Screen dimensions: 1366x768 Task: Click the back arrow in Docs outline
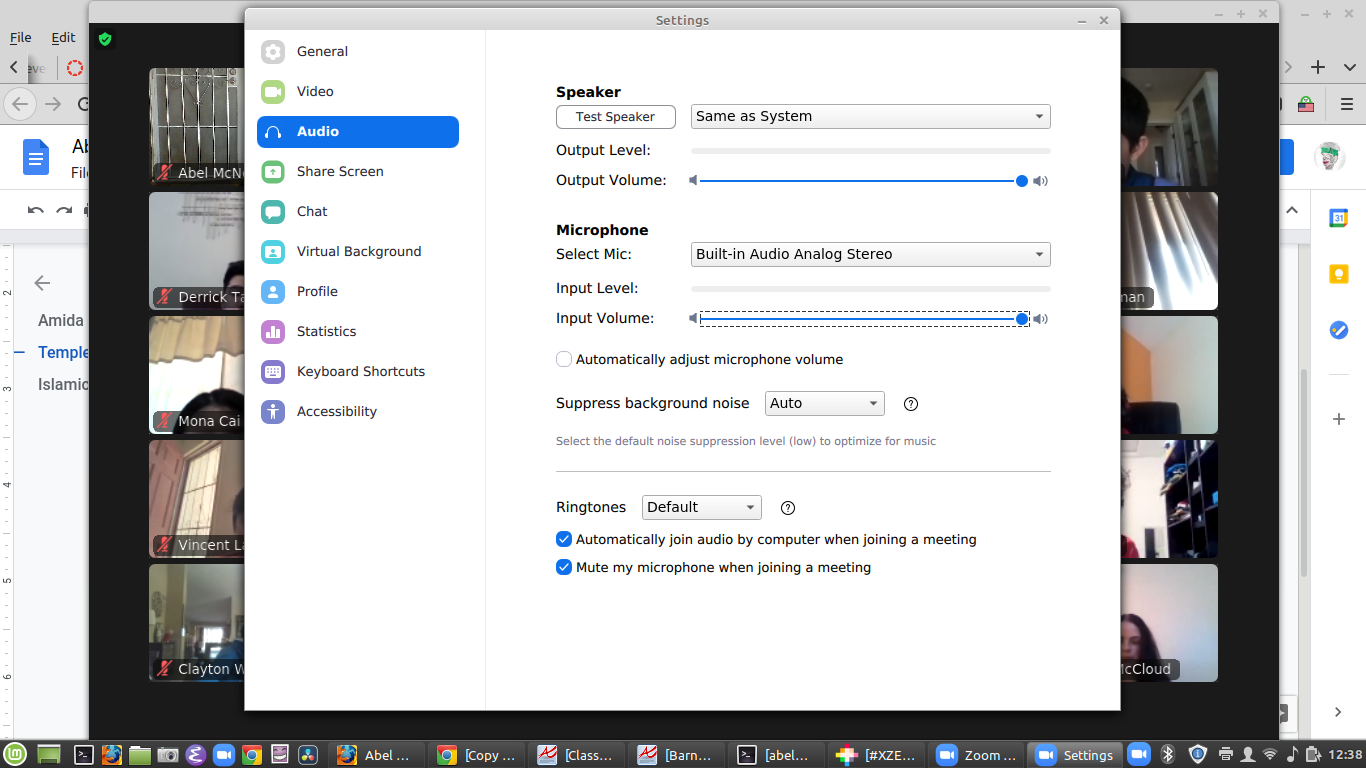[x=42, y=283]
